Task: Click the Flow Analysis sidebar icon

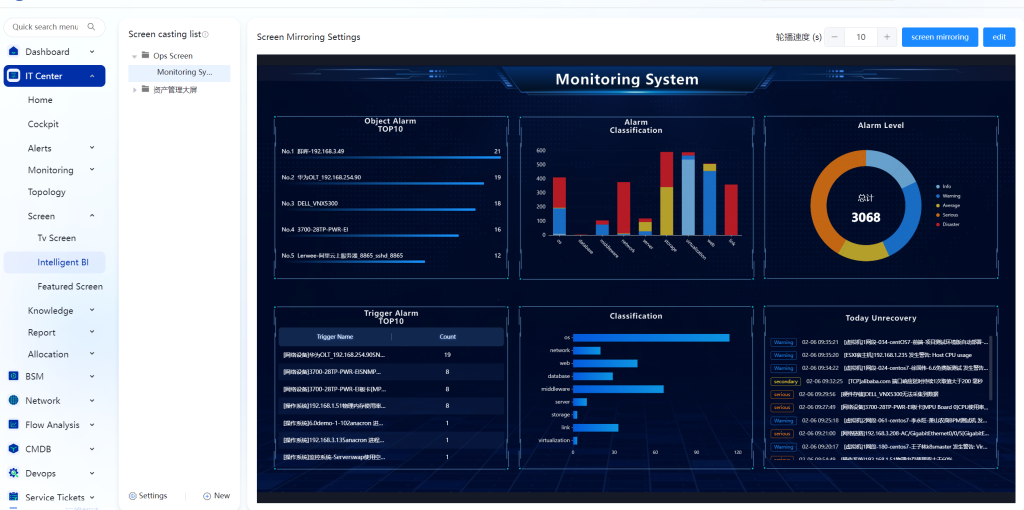Action: pos(13,425)
